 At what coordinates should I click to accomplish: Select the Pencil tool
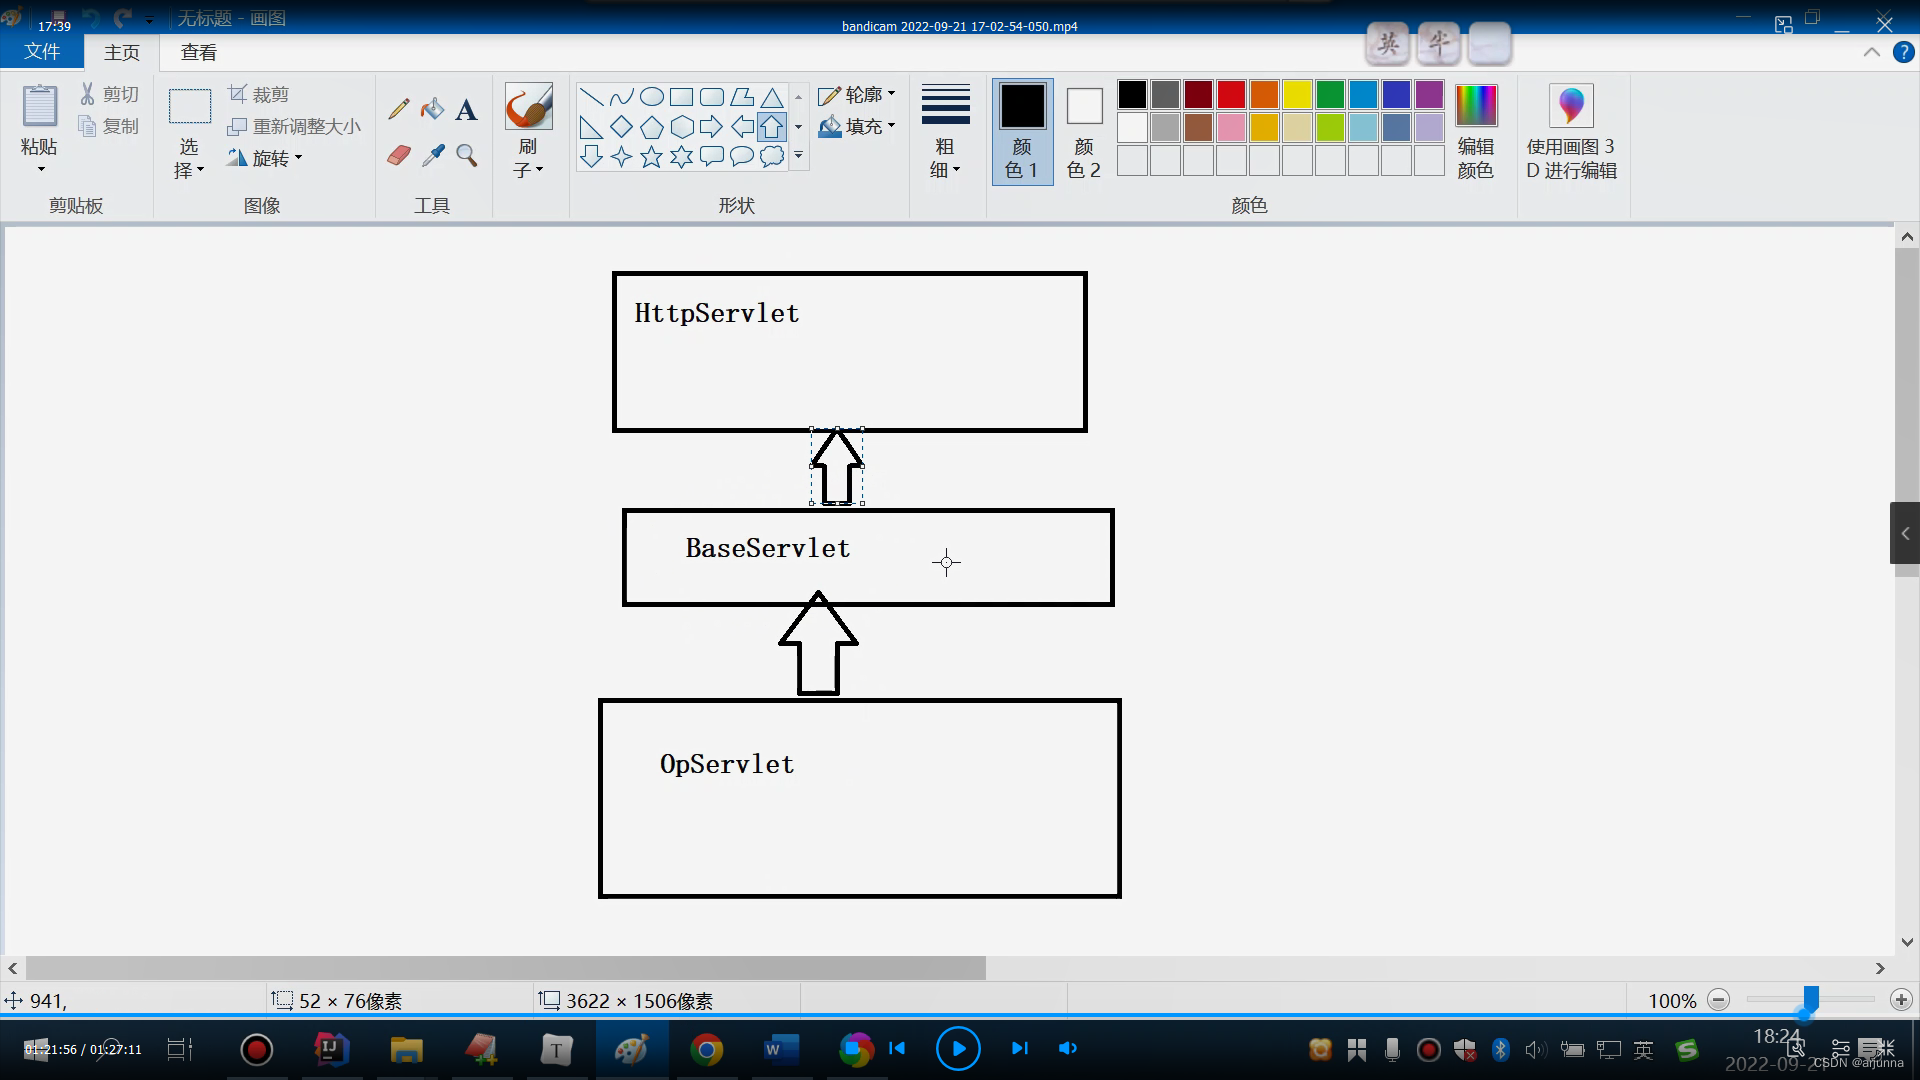click(x=399, y=108)
